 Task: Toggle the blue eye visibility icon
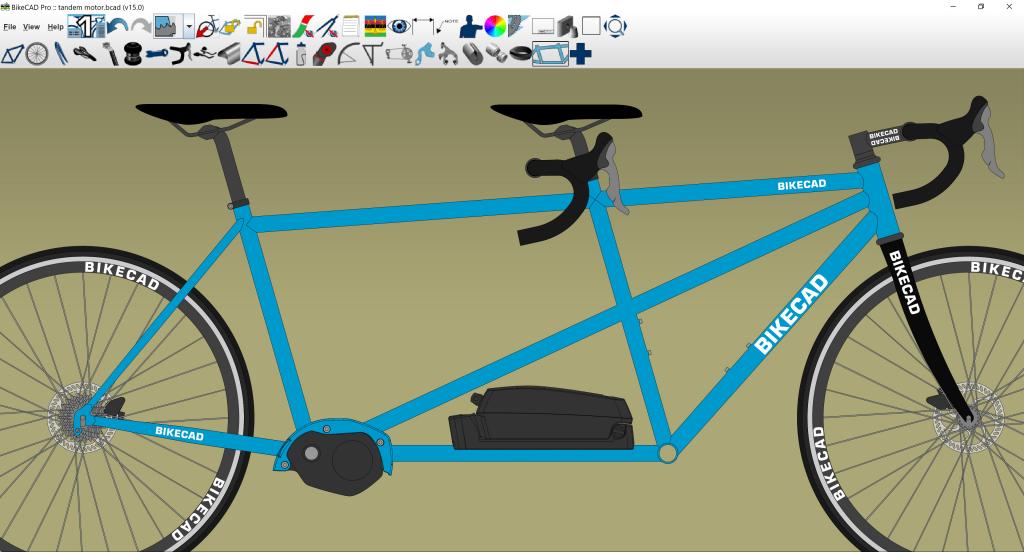(399, 27)
